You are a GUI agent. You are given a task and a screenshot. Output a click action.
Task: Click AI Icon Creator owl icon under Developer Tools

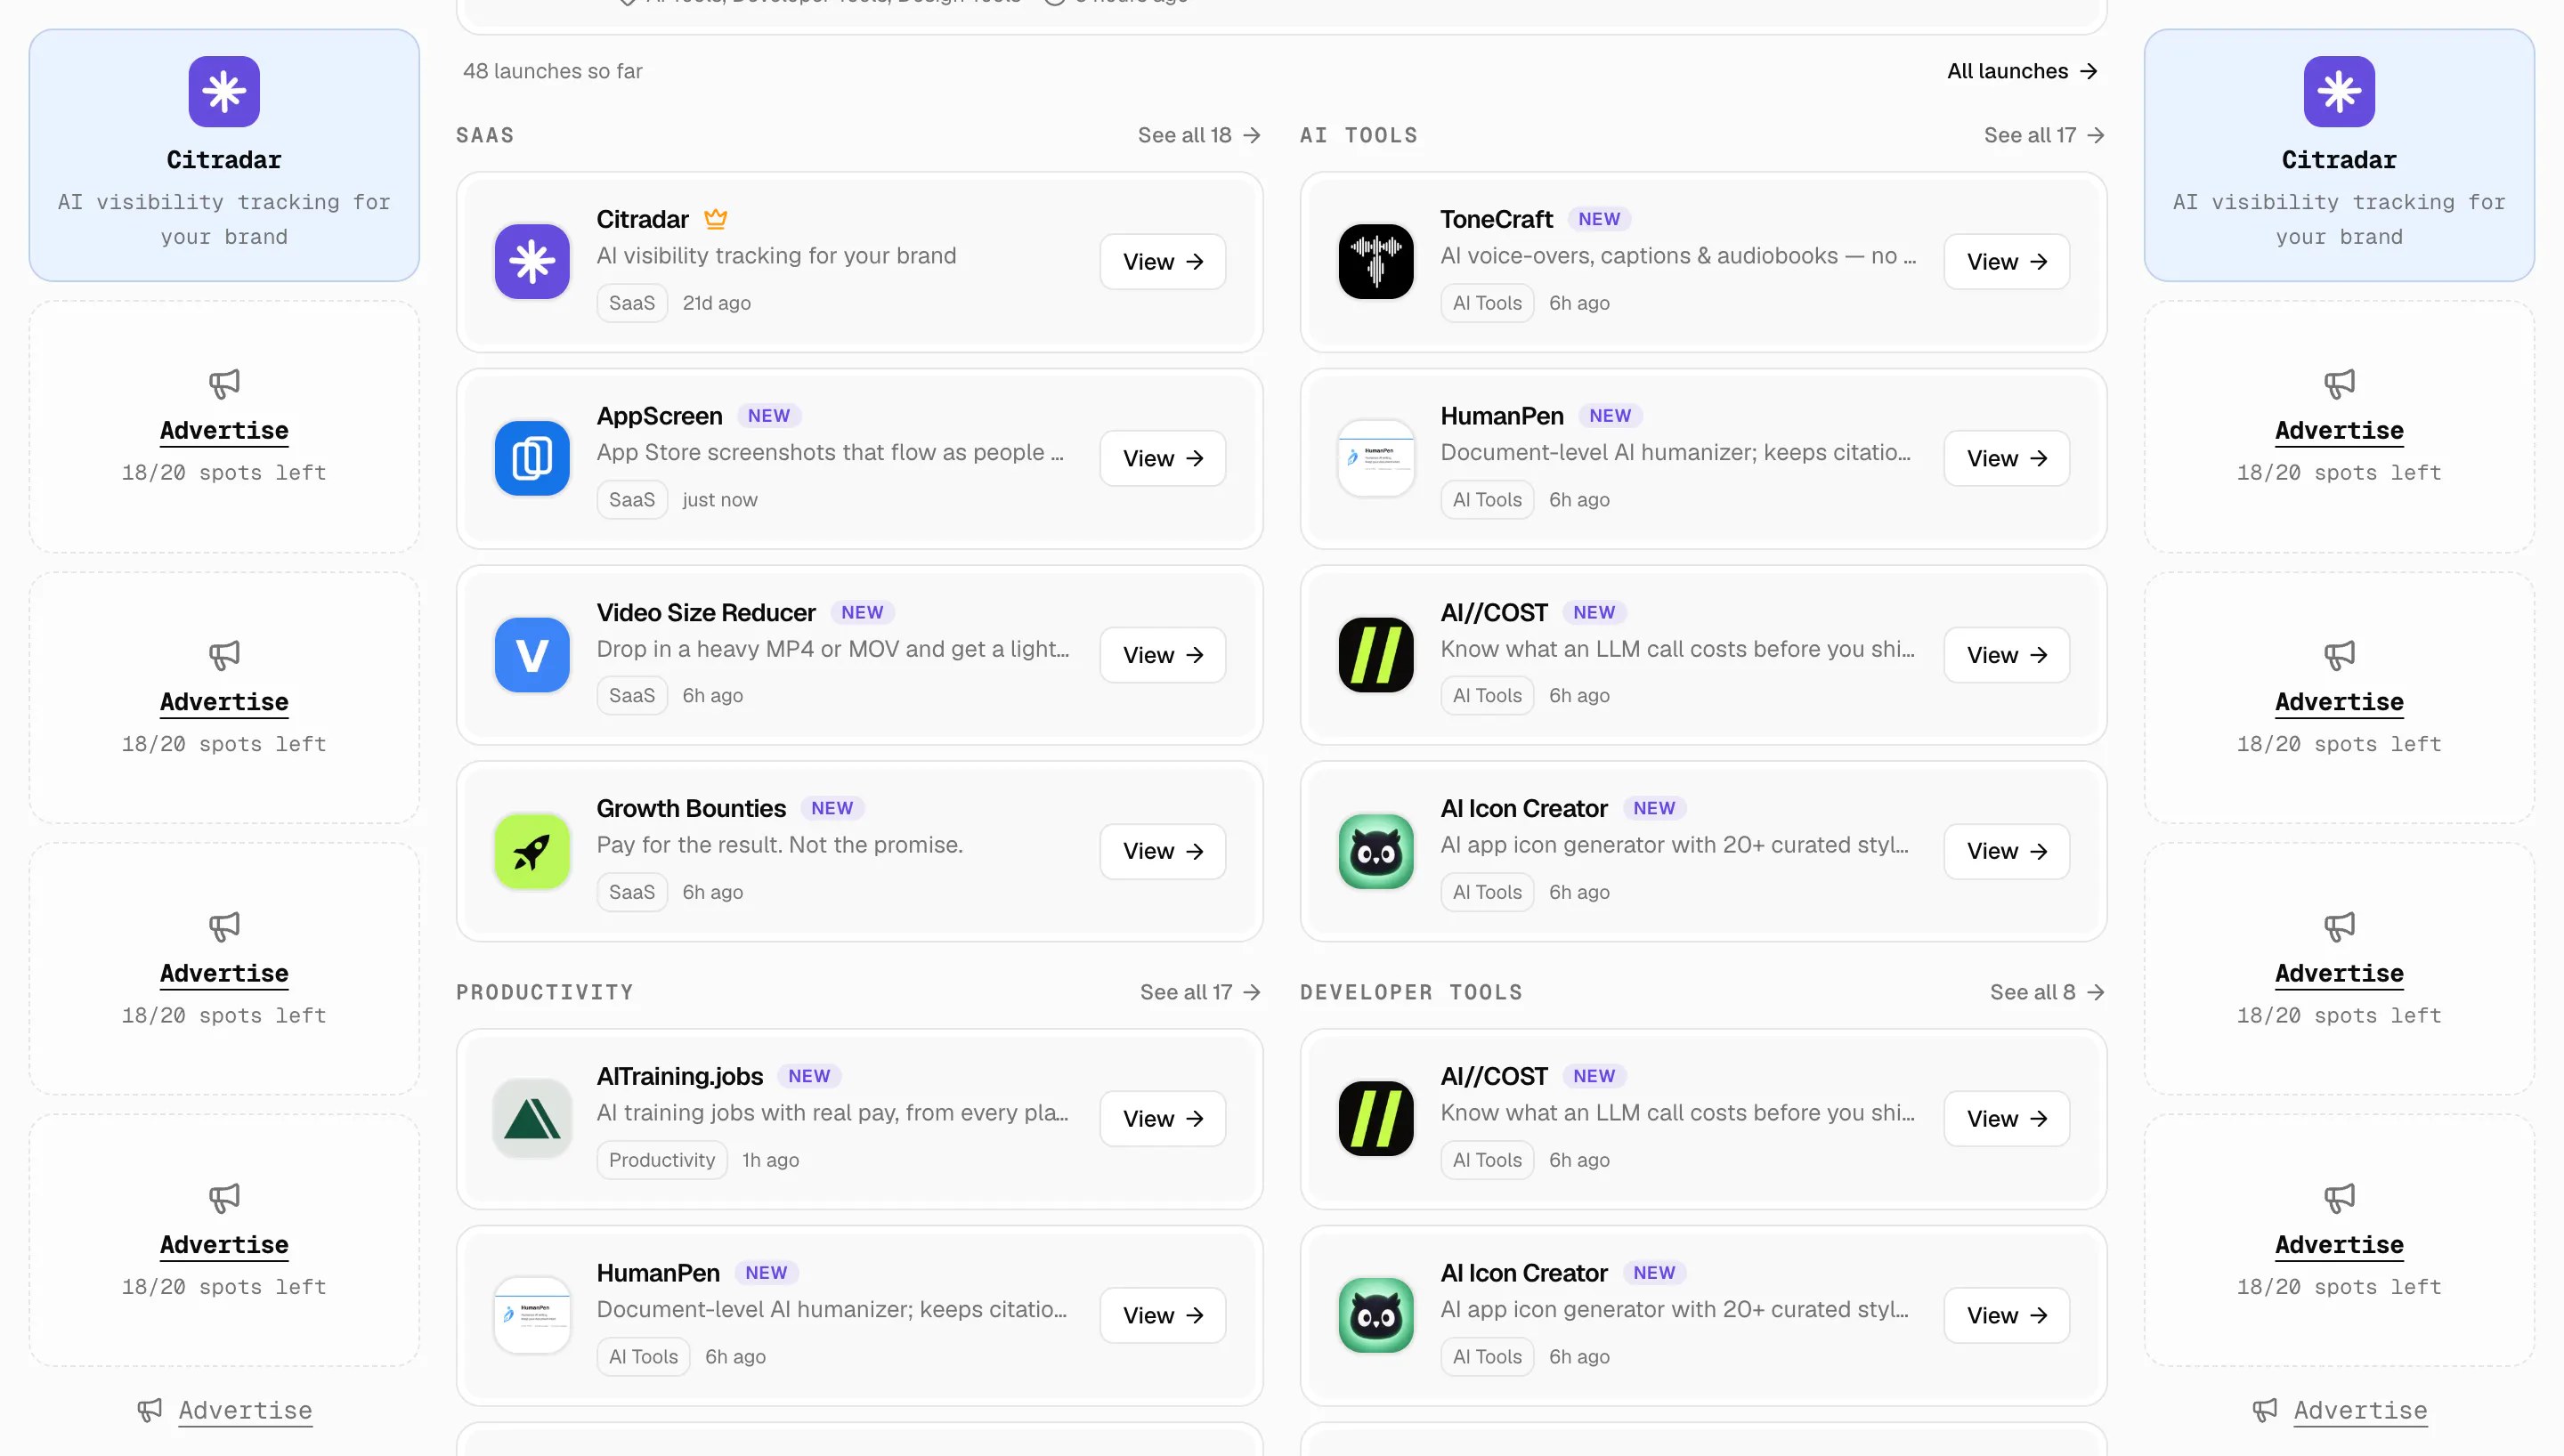point(1376,1315)
